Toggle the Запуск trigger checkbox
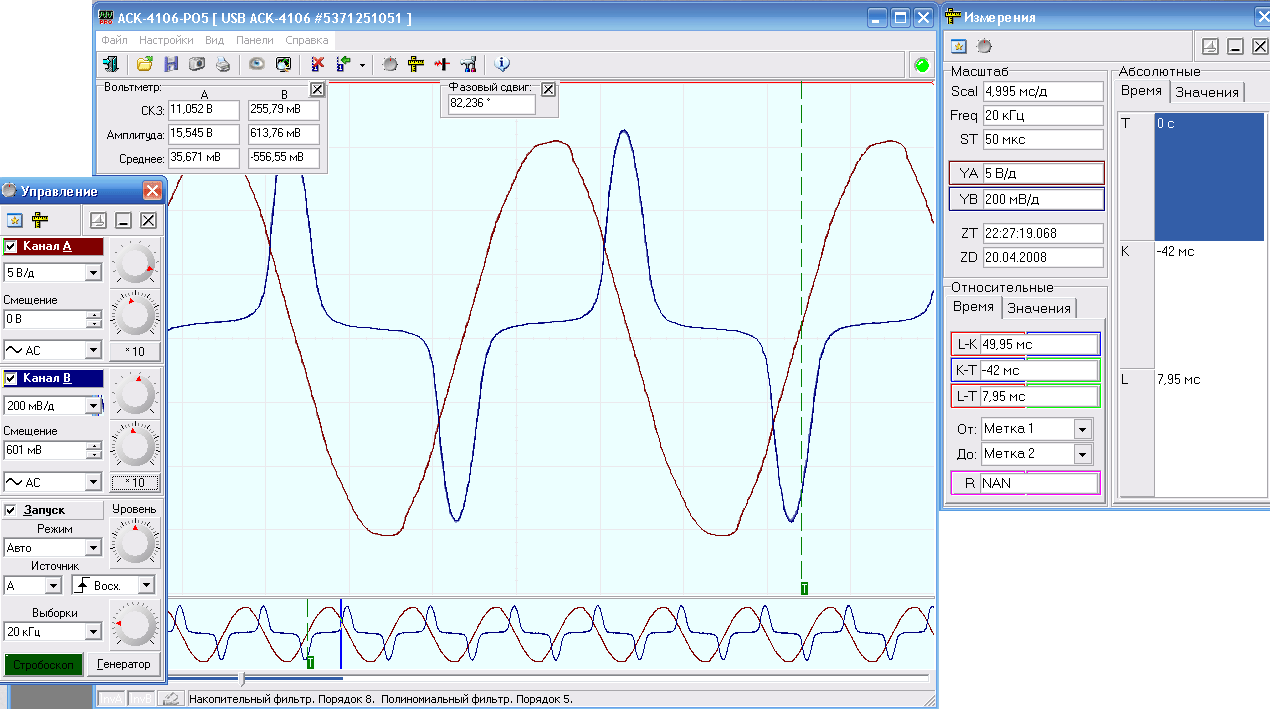The image size is (1270, 709). [11, 510]
